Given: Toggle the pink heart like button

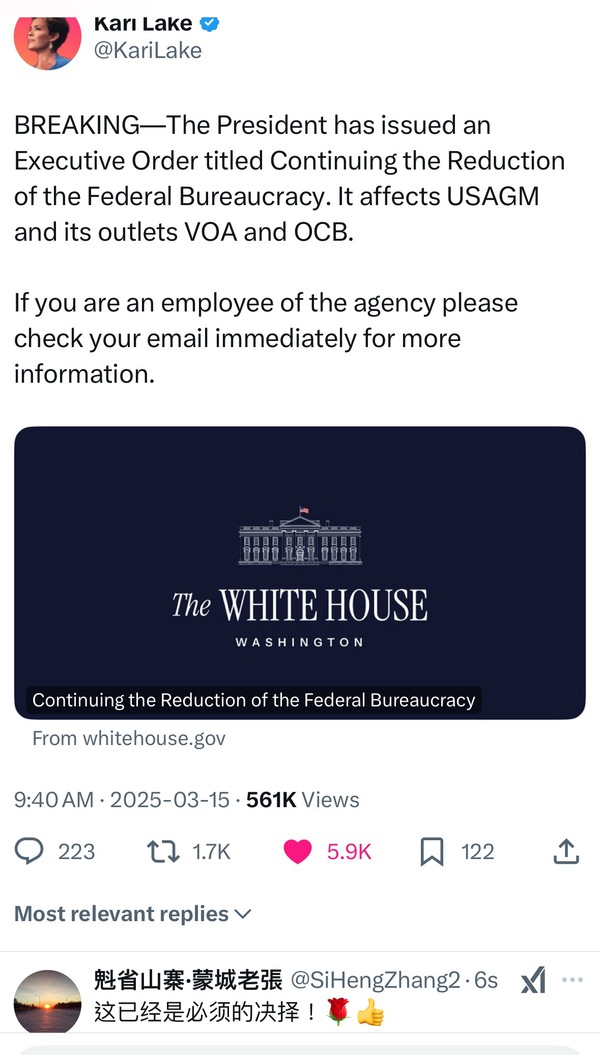Looking at the screenshot, I should [298, 851].
